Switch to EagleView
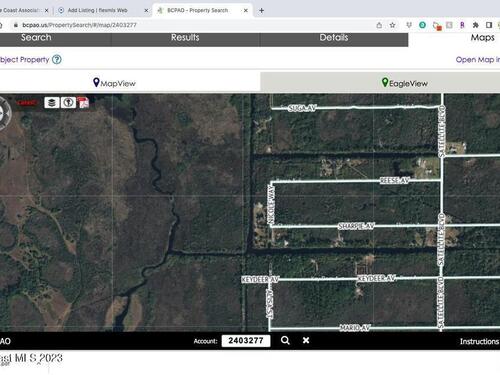Screen dimensions: 500x375 [x=404, y=83]
